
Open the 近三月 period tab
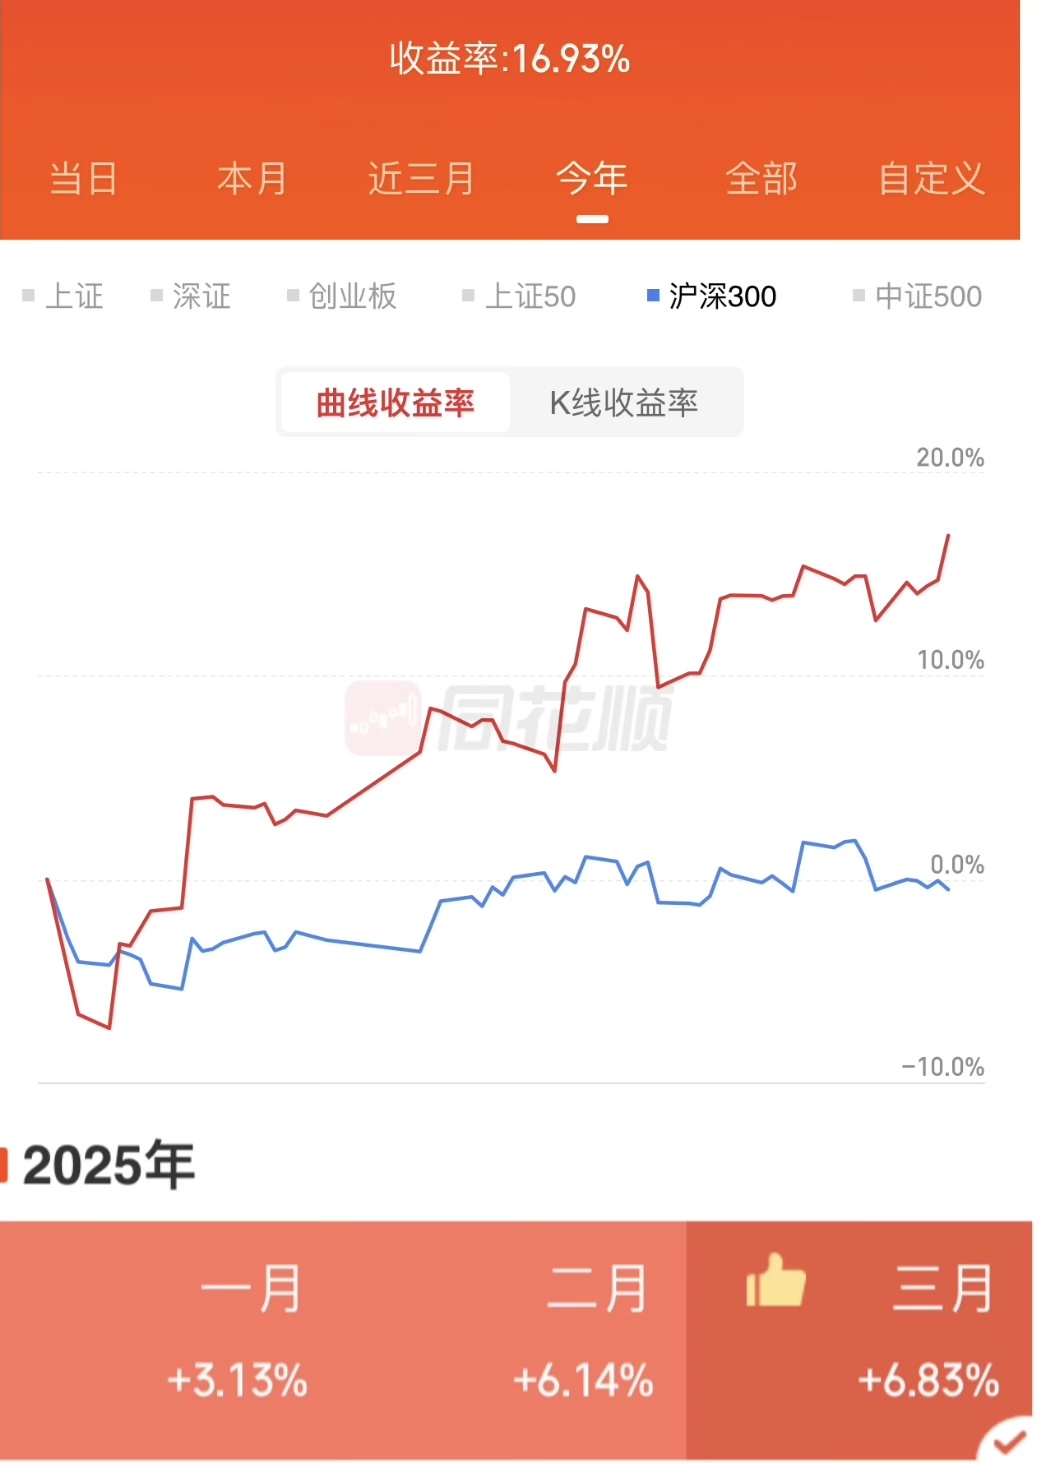point(421,179)
